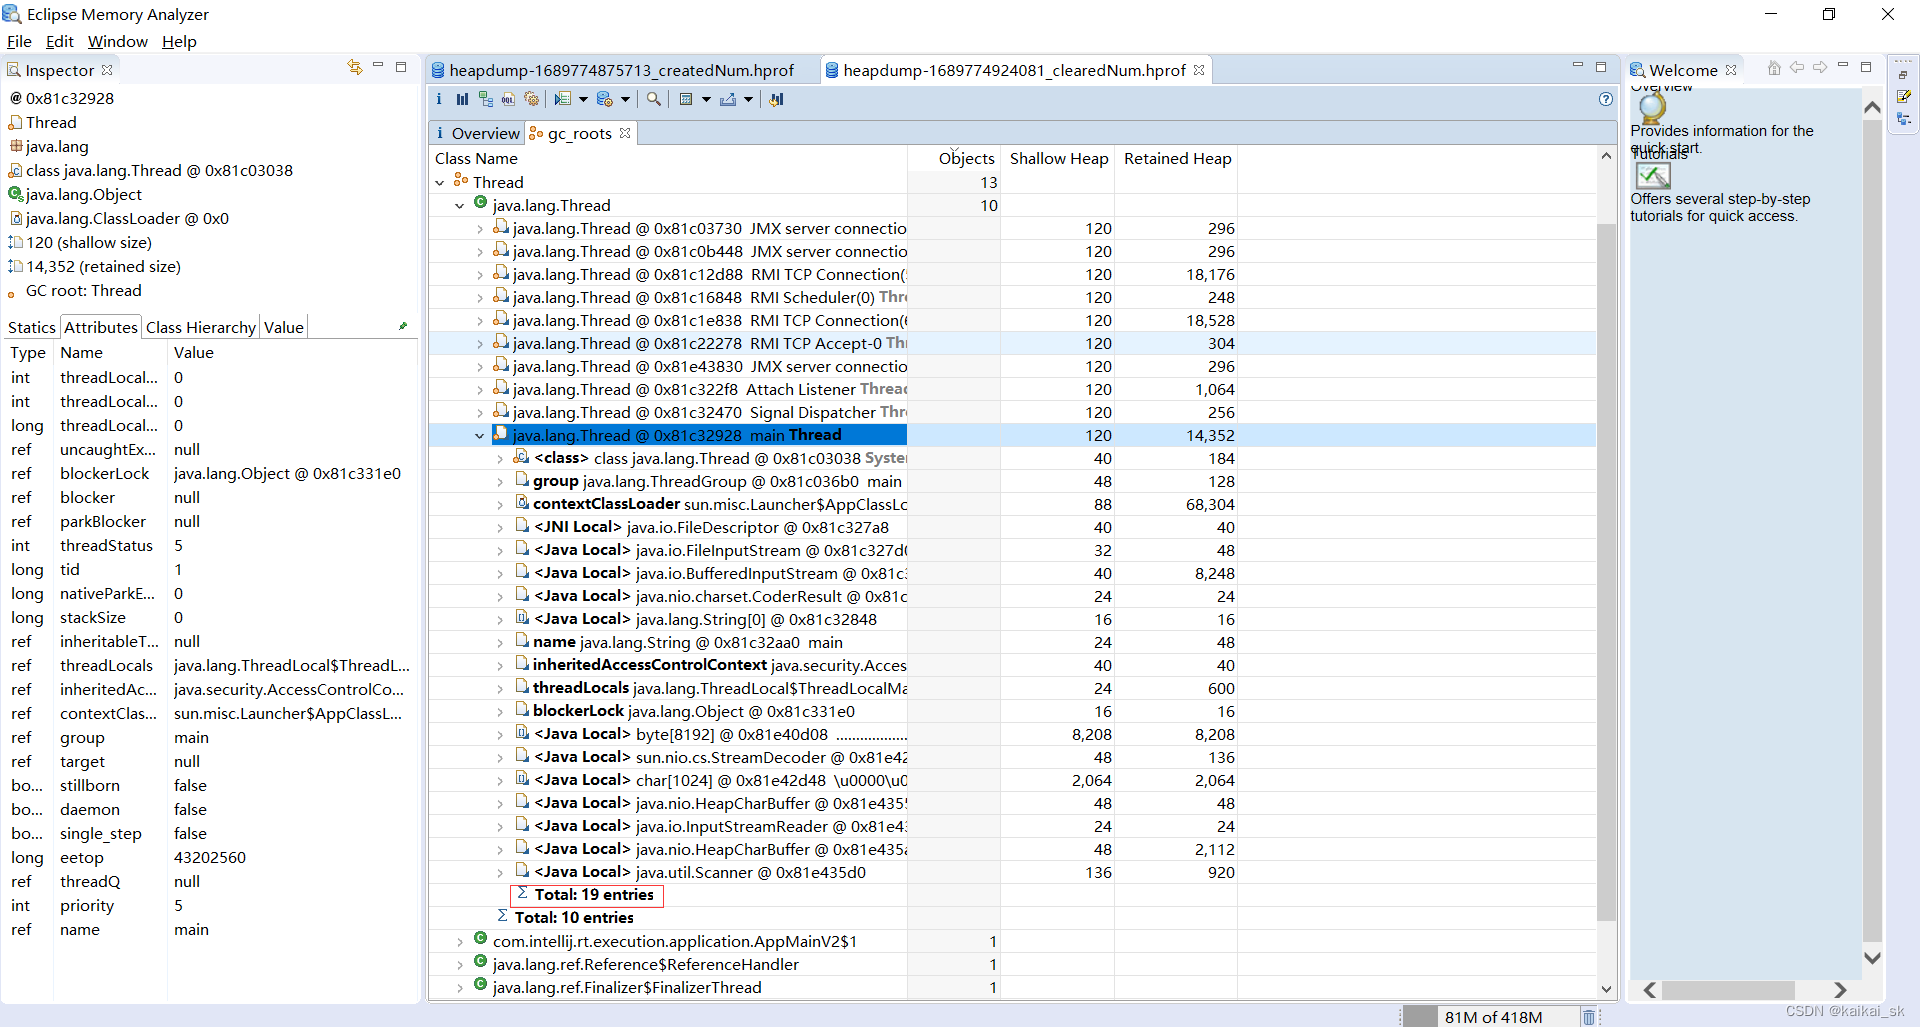Viewport: 1920px width, 1027px height.
Task: Open the Thread Overview gears icon
Action: [532, 99]
